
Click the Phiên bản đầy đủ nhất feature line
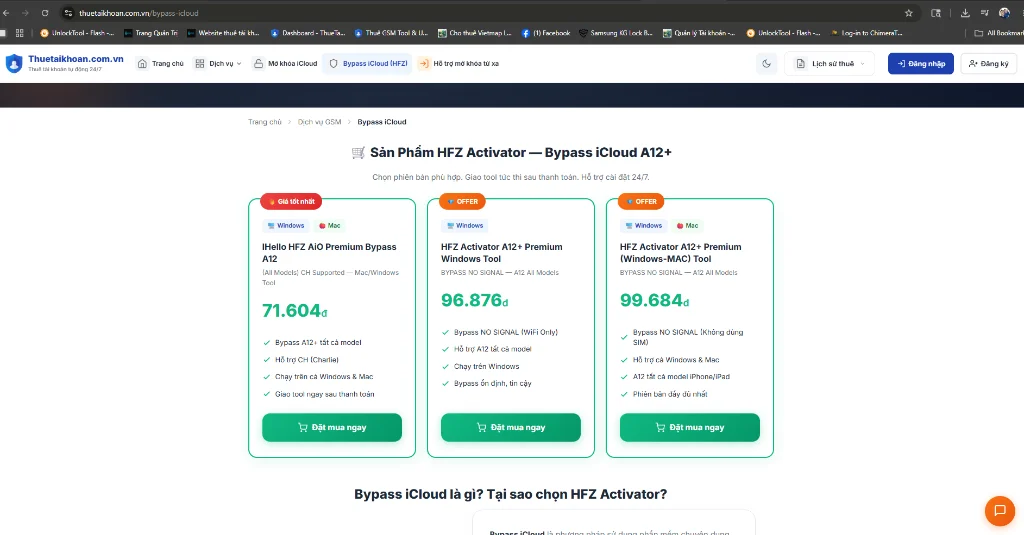(670, 395)
